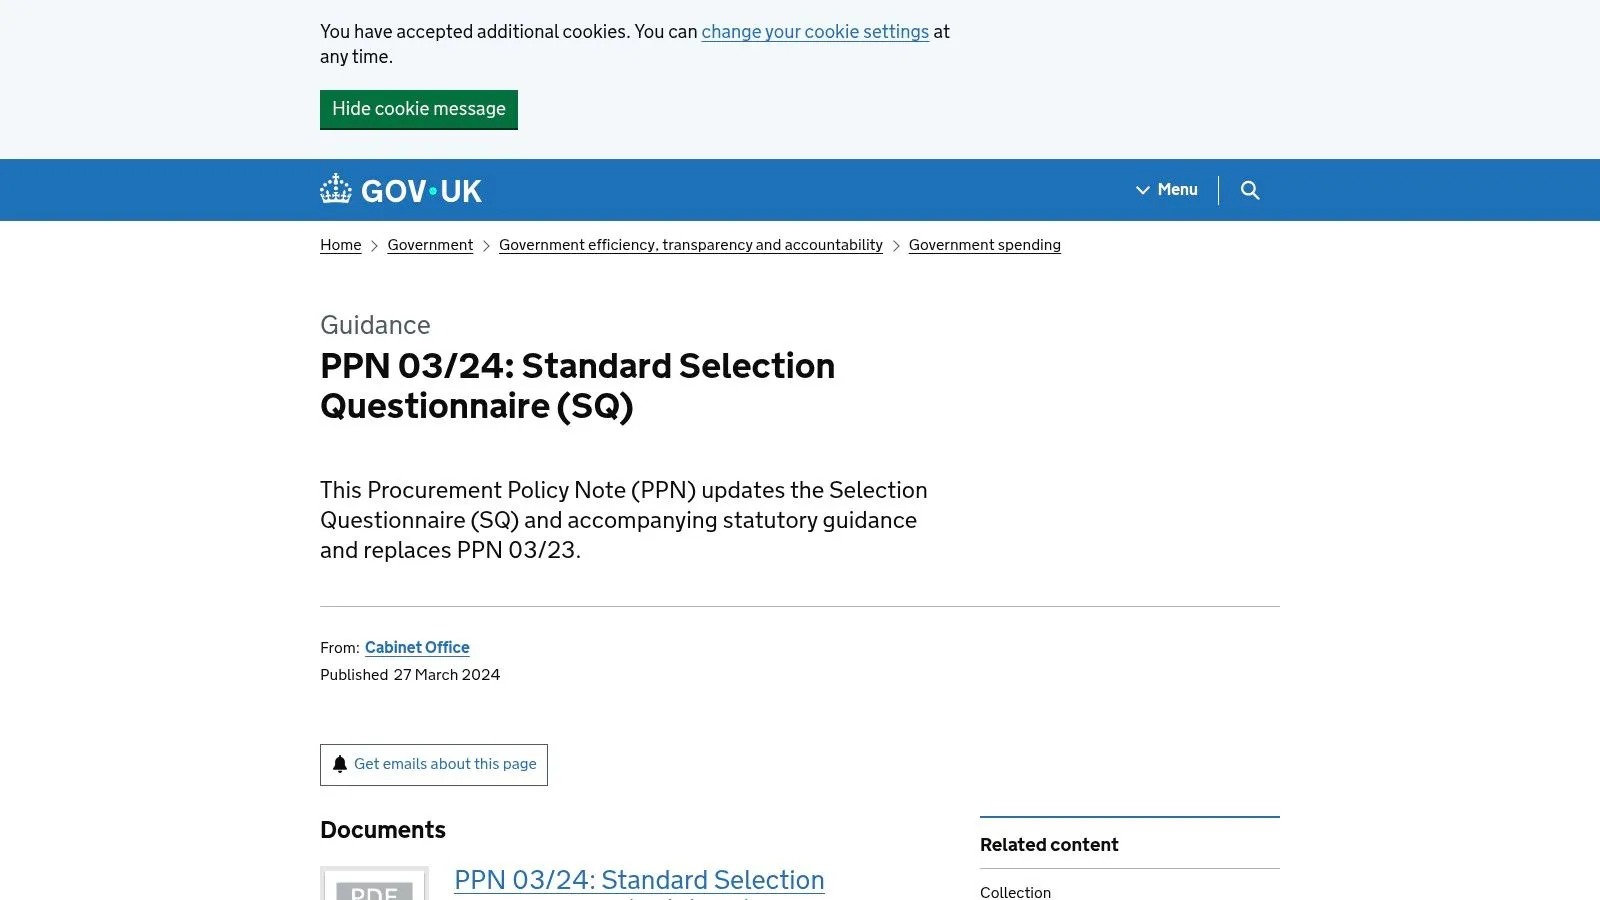The width and height of the screenshot is (1600, 900).
Task: Open the Cabinet Office page
Action: coord(417,647)
